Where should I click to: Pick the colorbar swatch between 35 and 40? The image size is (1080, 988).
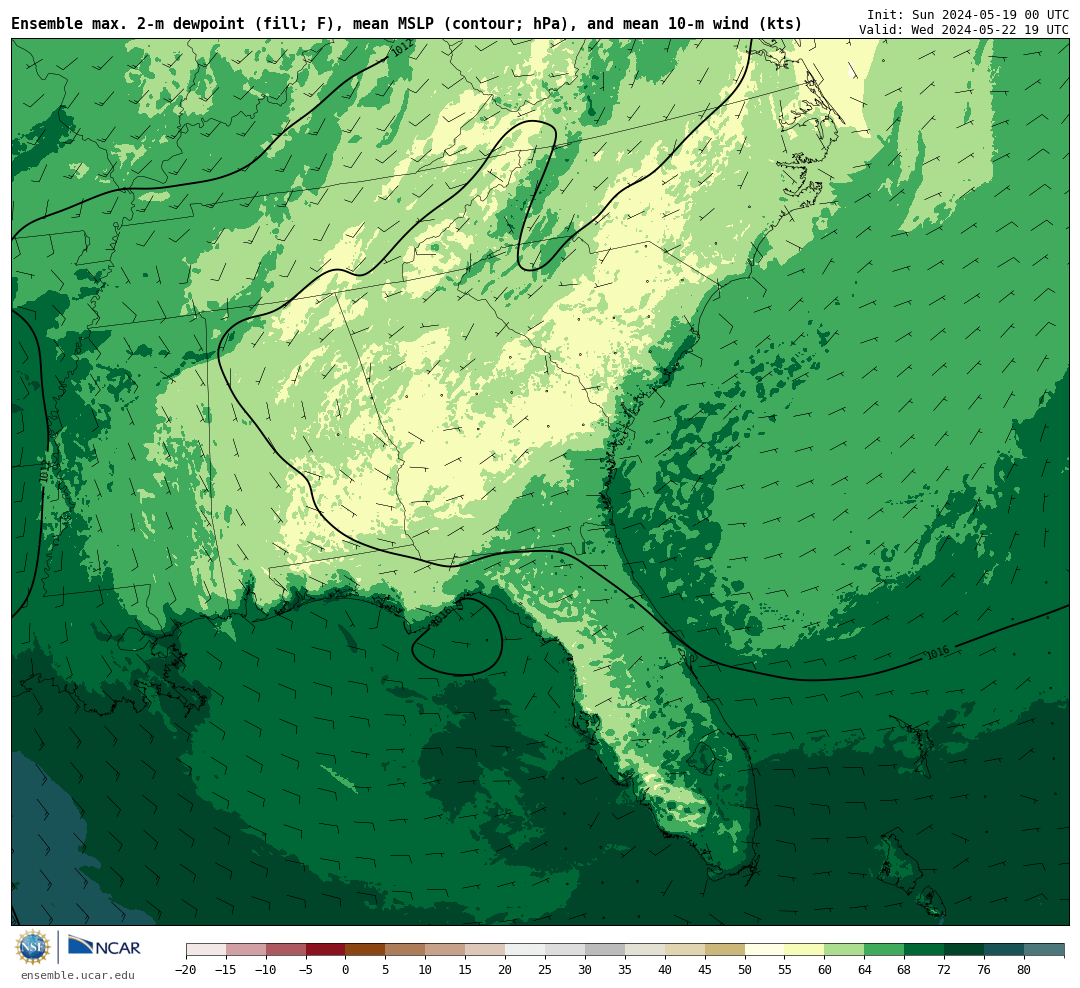(645, 950)
